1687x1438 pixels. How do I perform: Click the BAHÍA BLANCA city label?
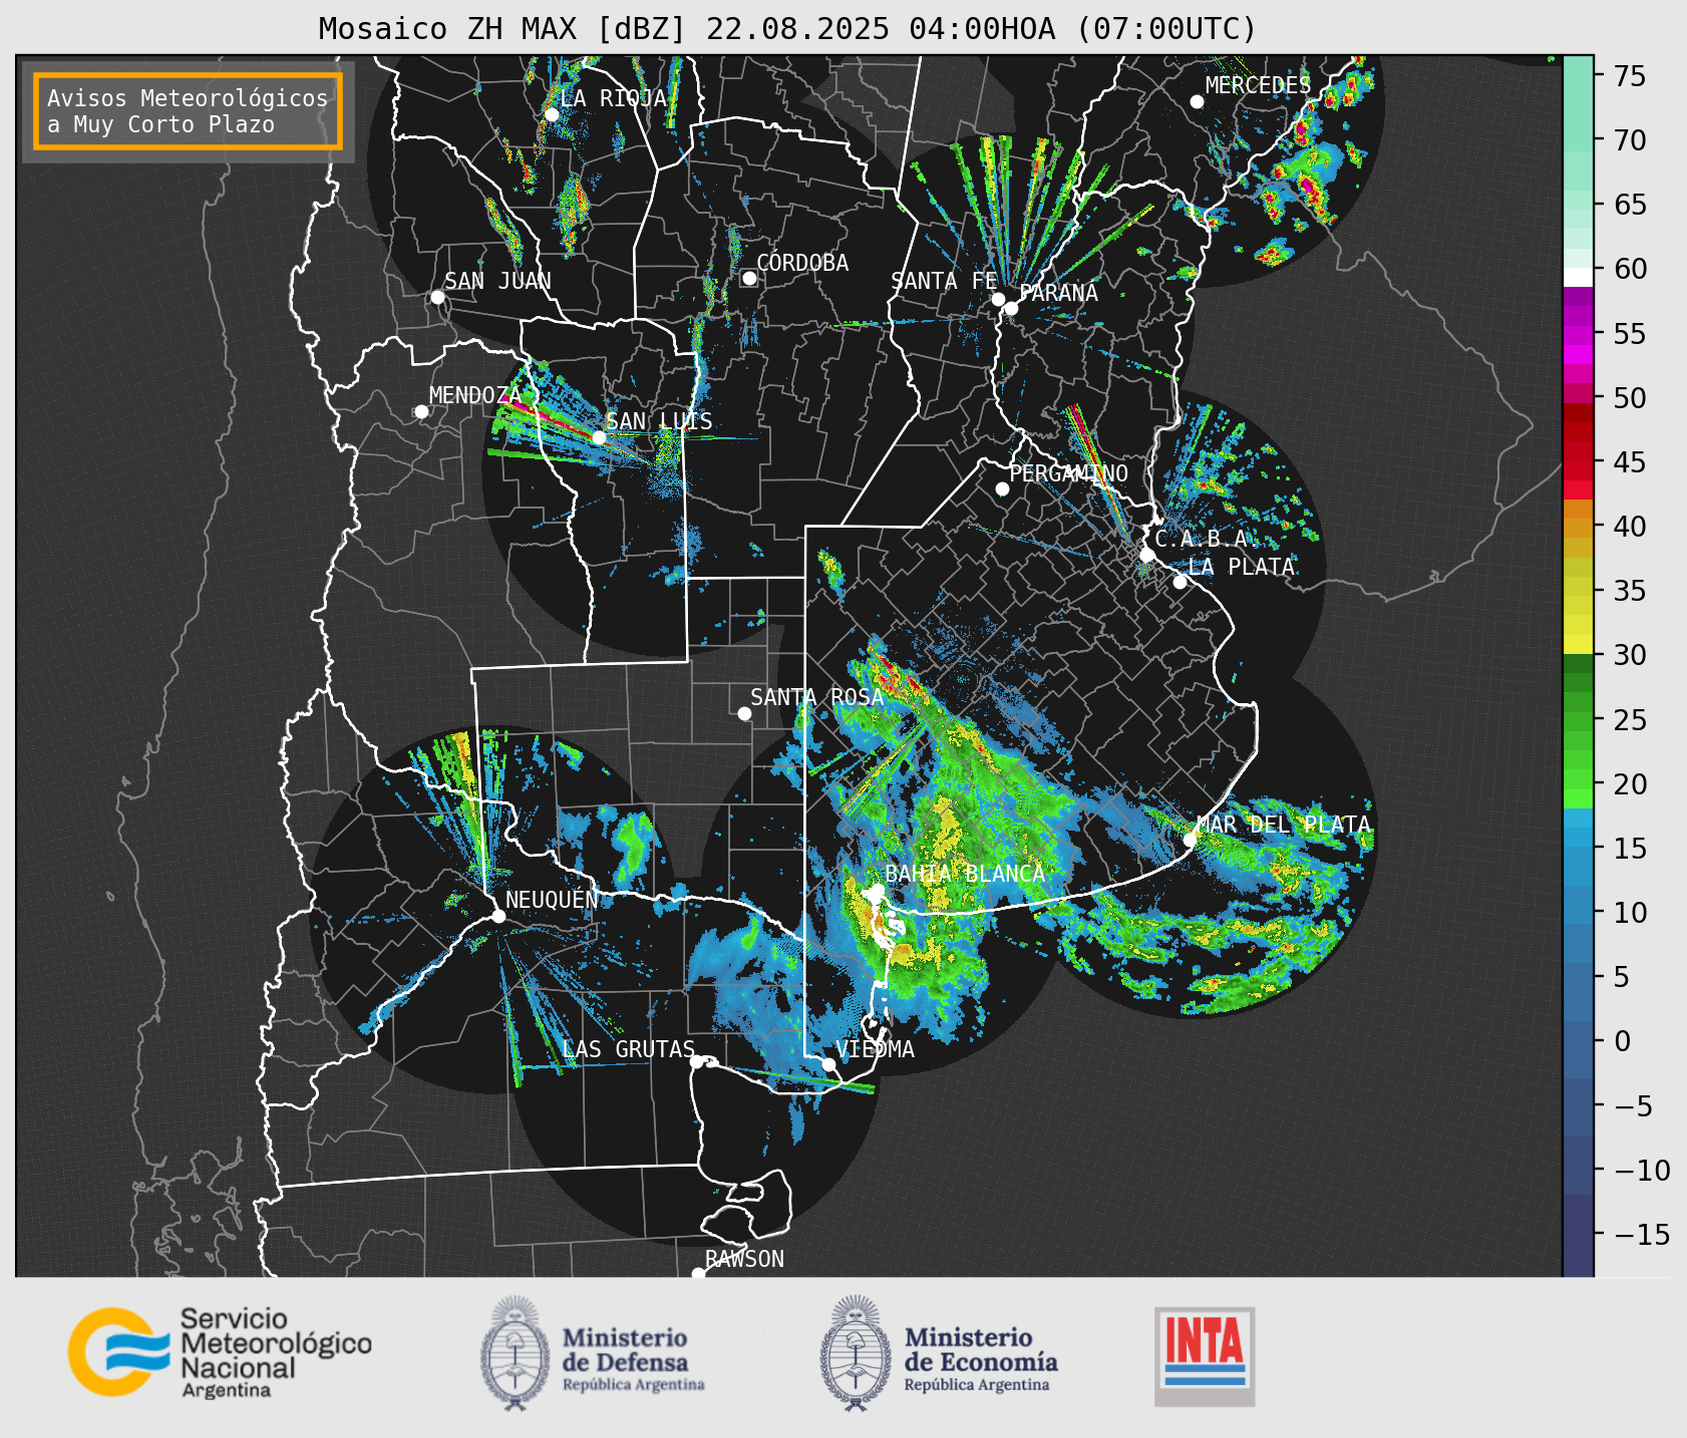pos(965,874)
